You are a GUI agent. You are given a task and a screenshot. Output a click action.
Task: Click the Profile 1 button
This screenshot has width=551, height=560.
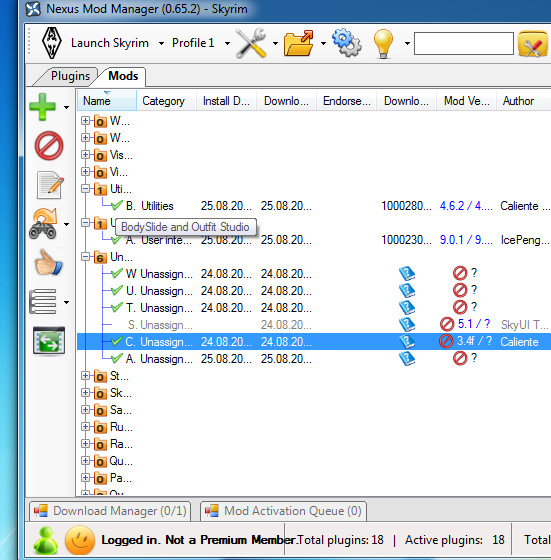(x=193, y=43)
